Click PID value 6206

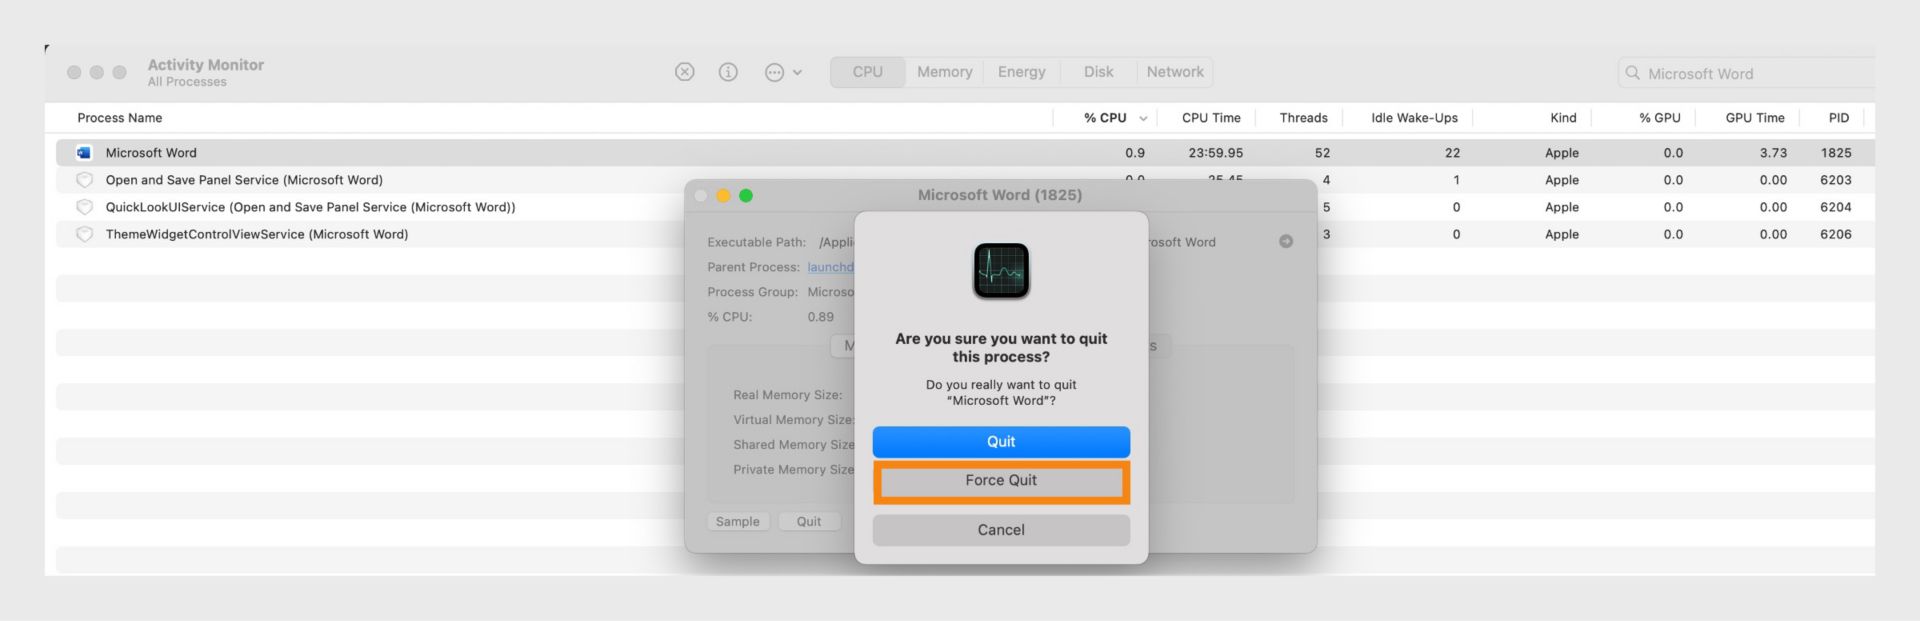tap(1836, 234)
